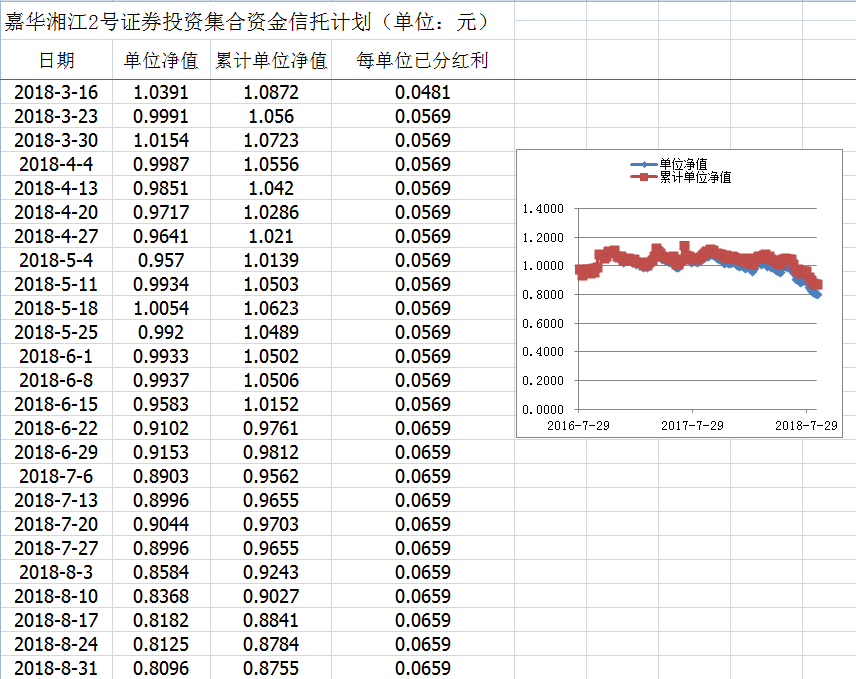
Task: Select date cell 2018-3-23
Action: click(x=56, y=116)
